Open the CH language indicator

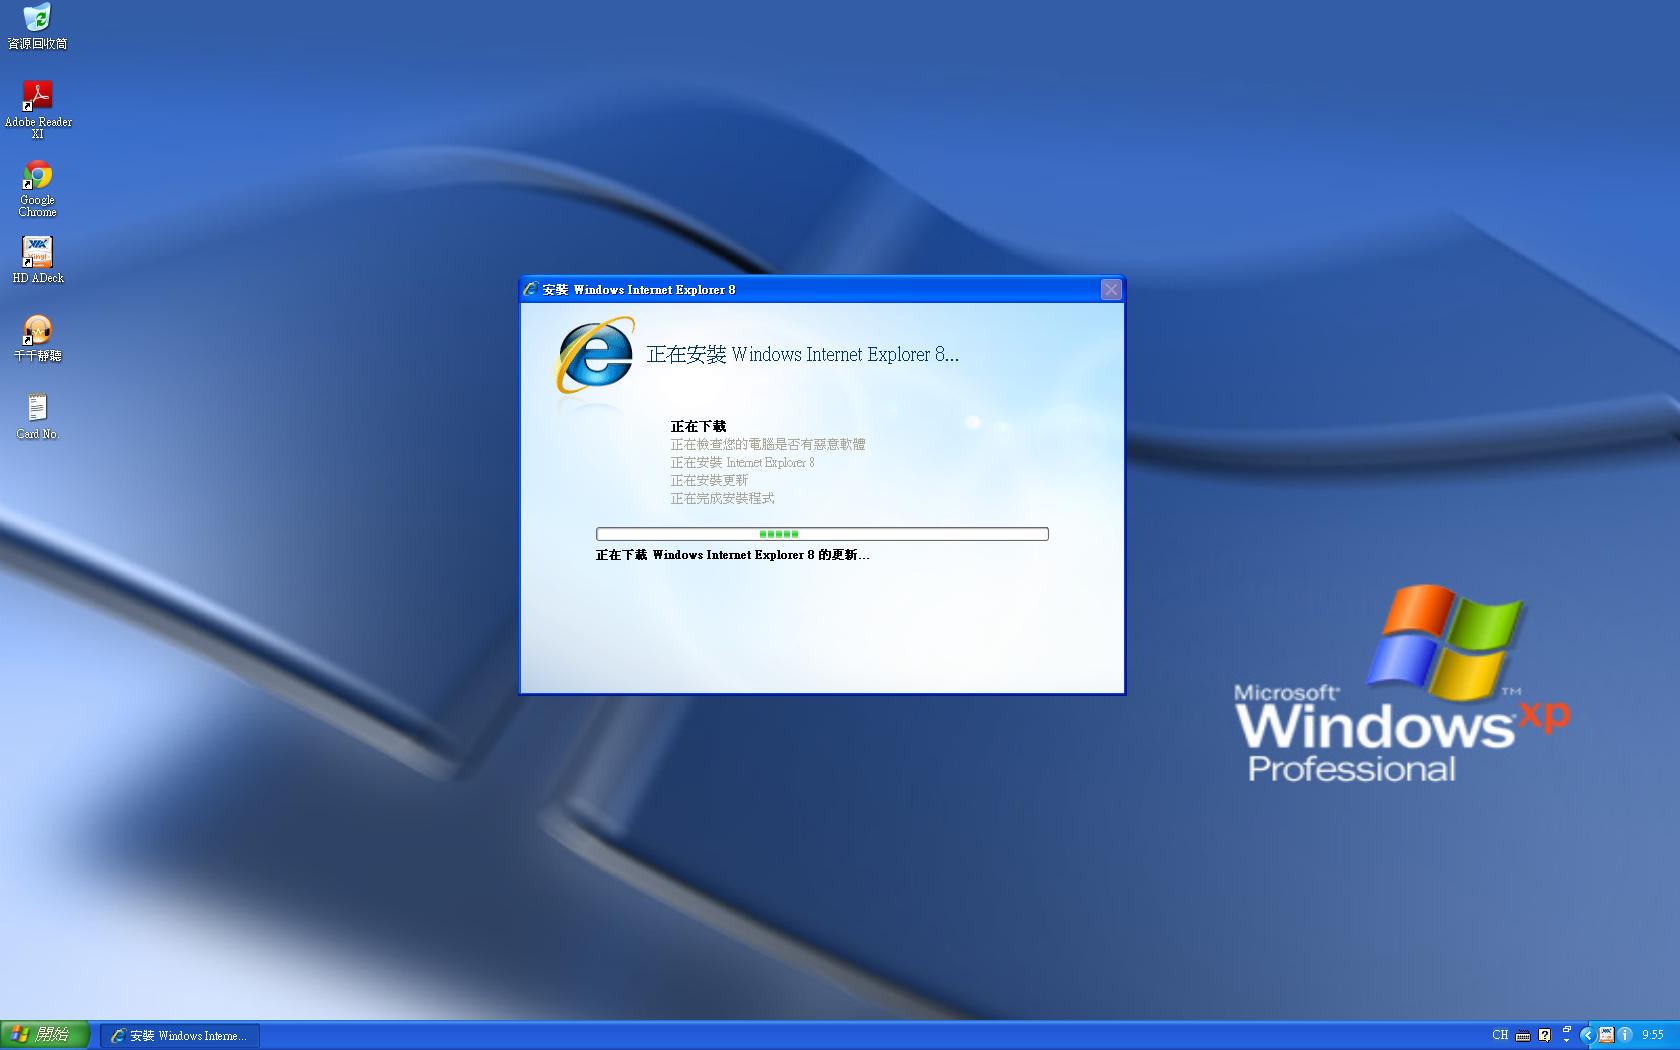click(1500, 1035)
